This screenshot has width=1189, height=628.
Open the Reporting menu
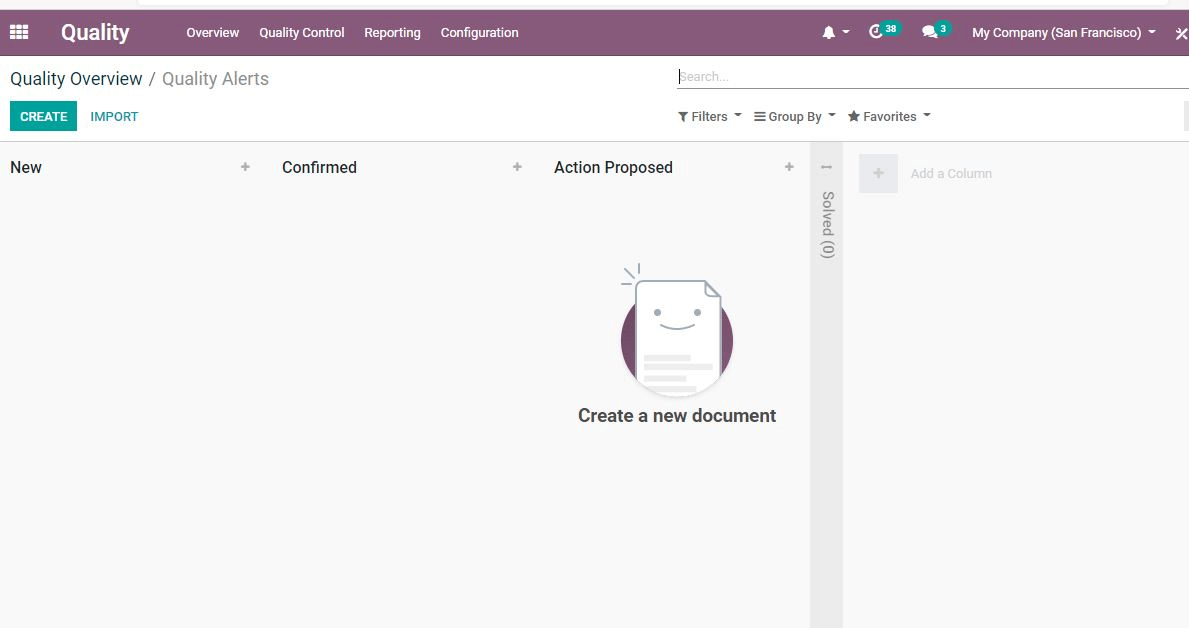(x=392, y=33)
